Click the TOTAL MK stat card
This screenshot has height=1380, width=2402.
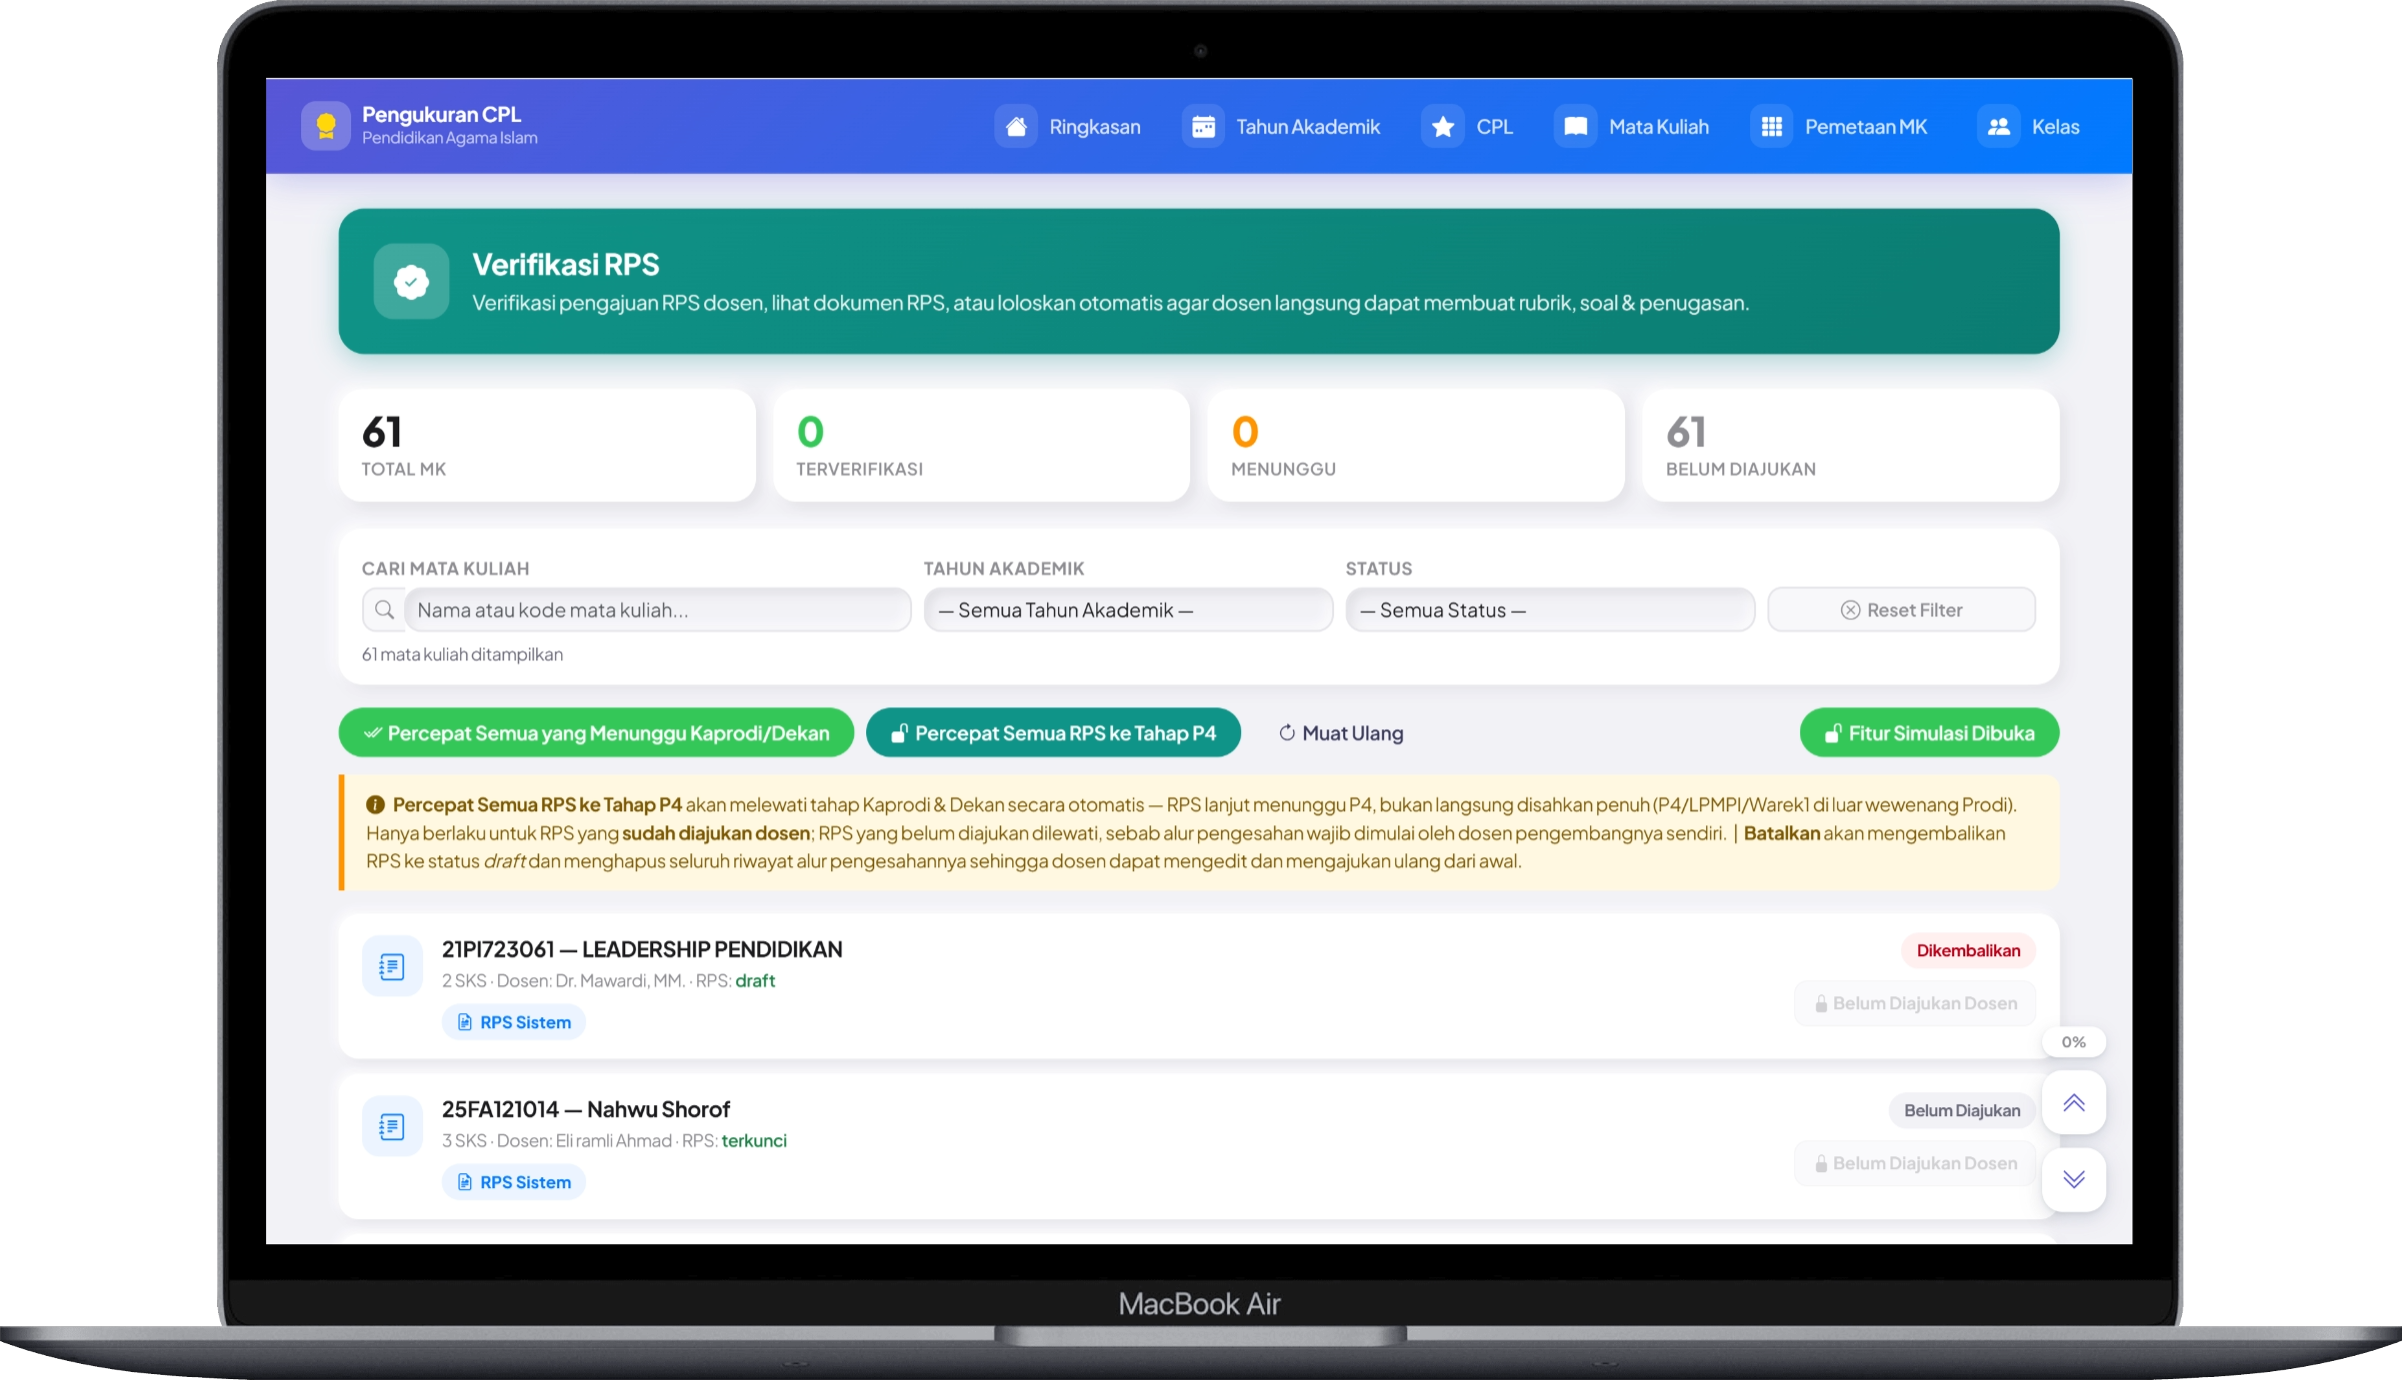[547, 446]
